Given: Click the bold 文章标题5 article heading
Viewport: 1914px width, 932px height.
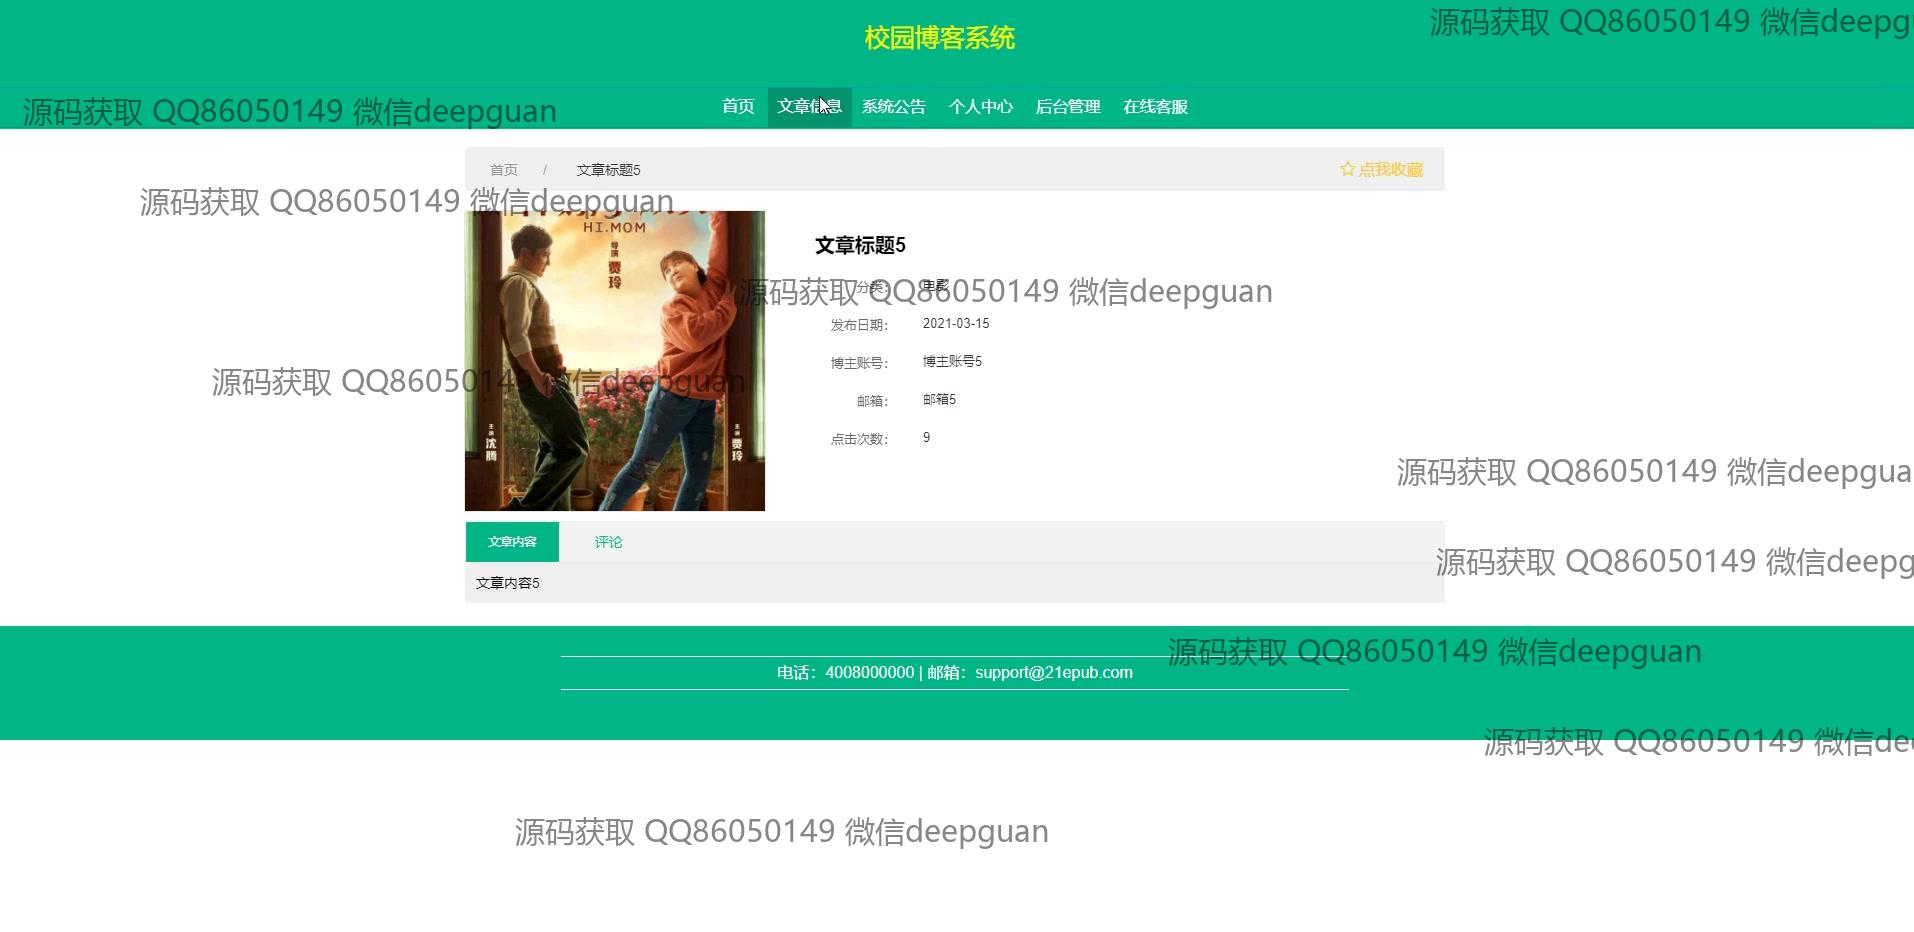Looking at the screenshot, I should (860, 245).
